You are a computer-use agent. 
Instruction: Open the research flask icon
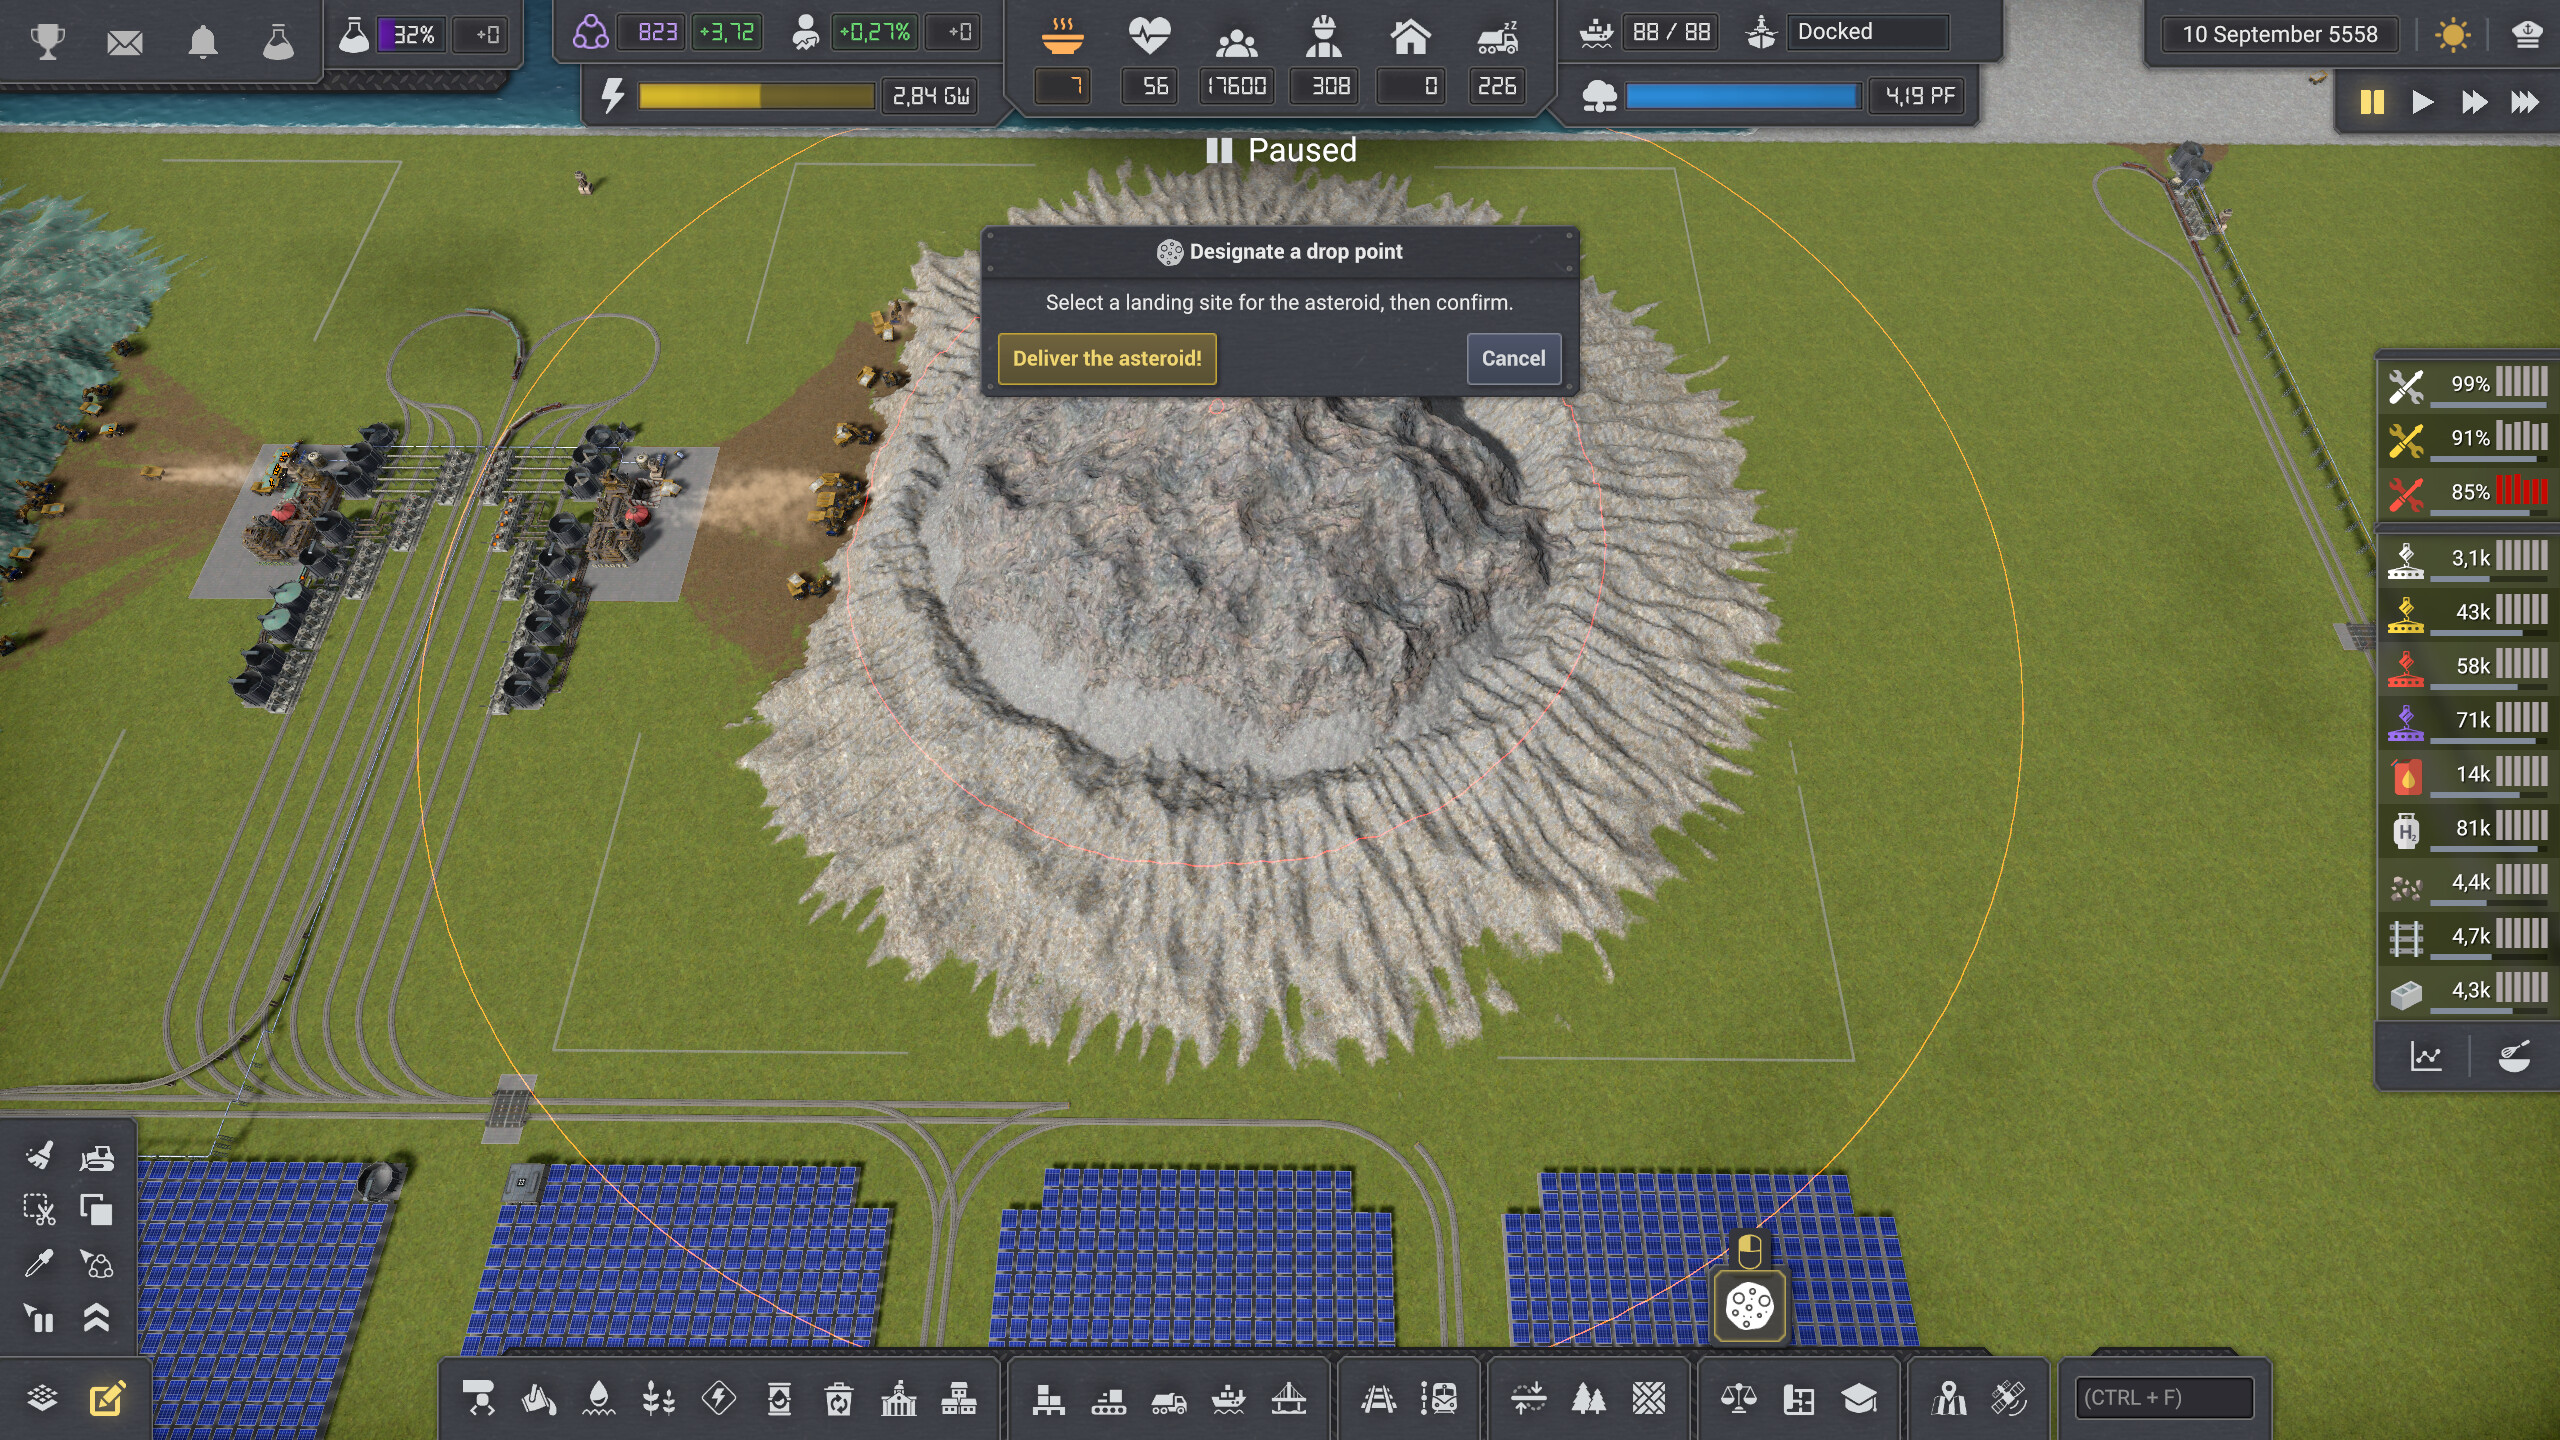click(278, 42)
